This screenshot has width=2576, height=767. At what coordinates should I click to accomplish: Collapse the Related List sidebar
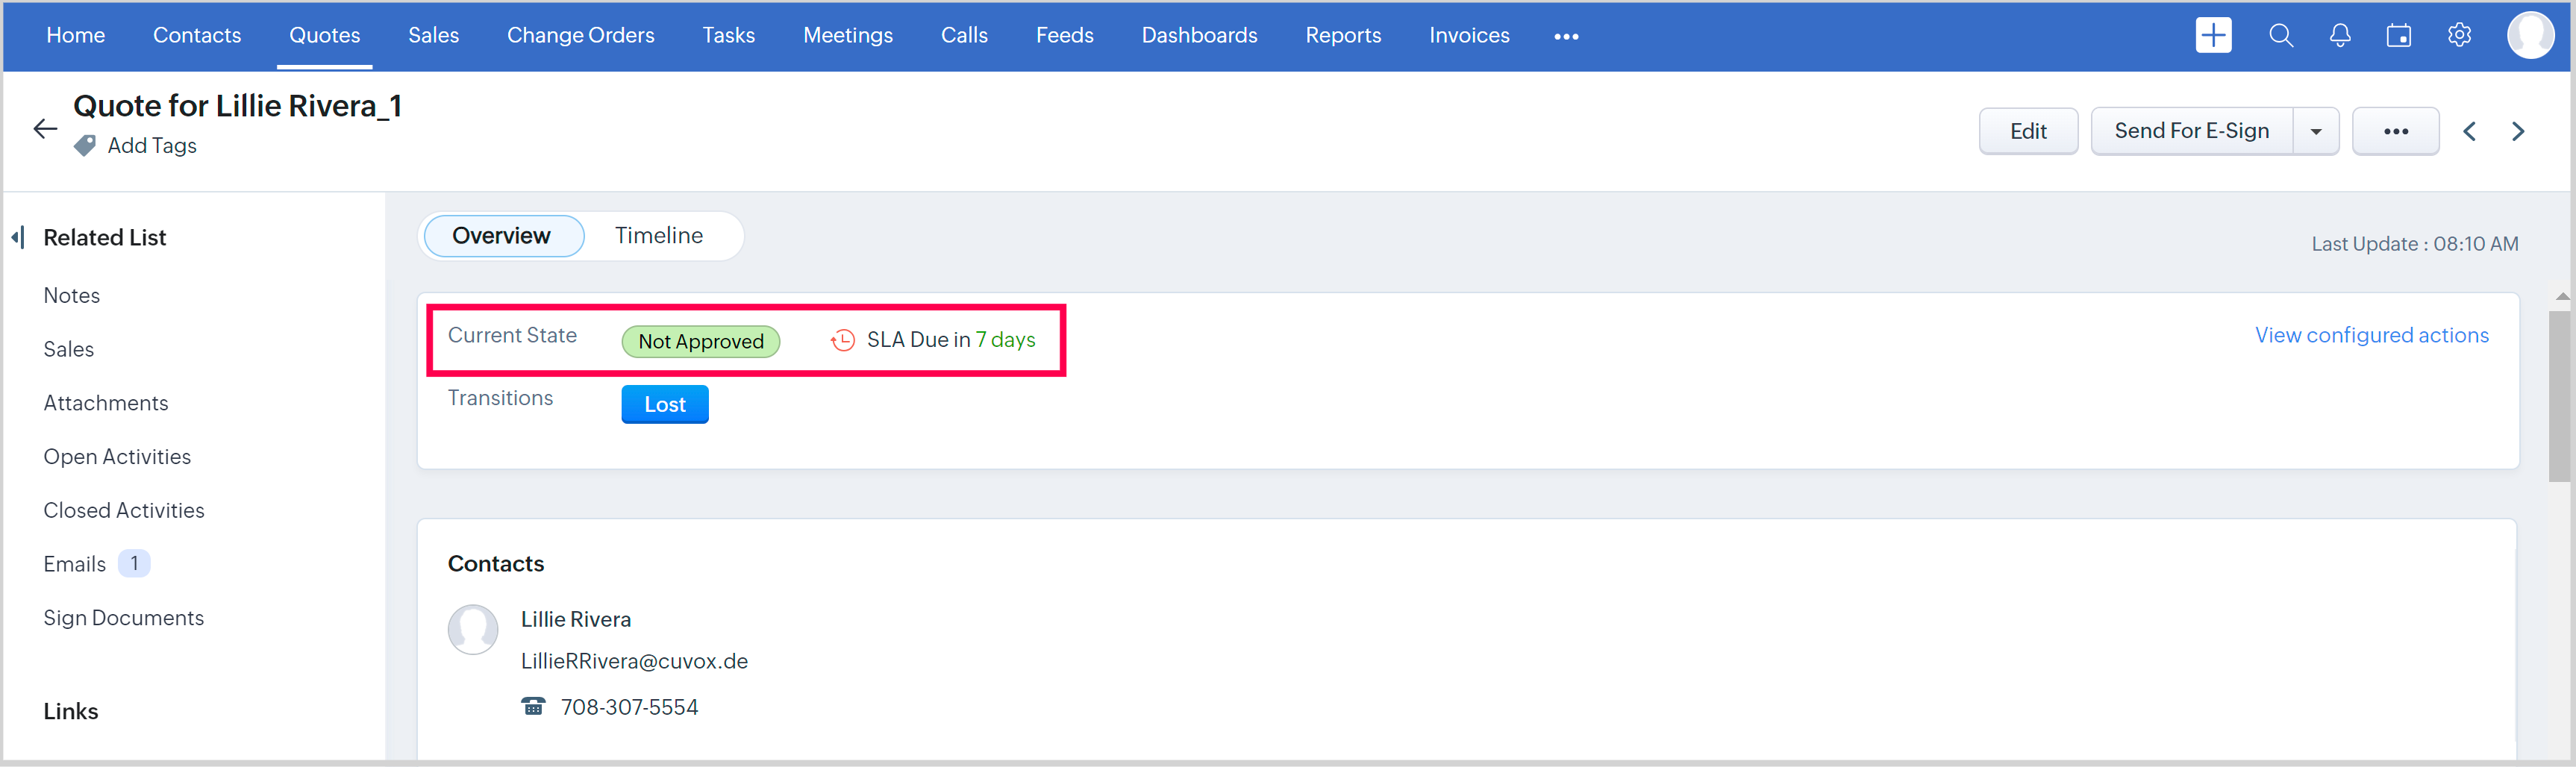[x=18, y=237]
